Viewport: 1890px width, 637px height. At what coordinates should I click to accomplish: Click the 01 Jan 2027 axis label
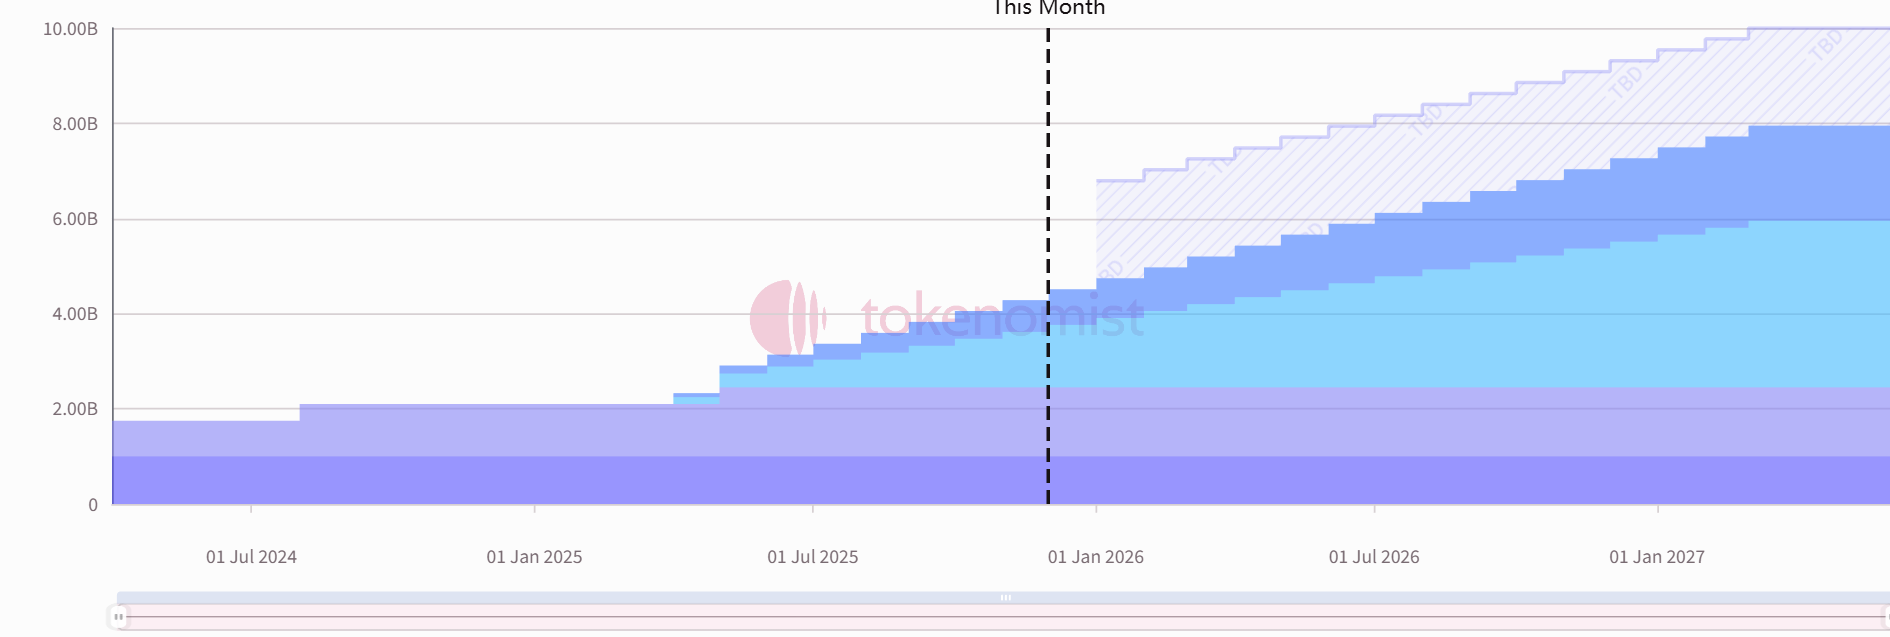[1656, 557]
